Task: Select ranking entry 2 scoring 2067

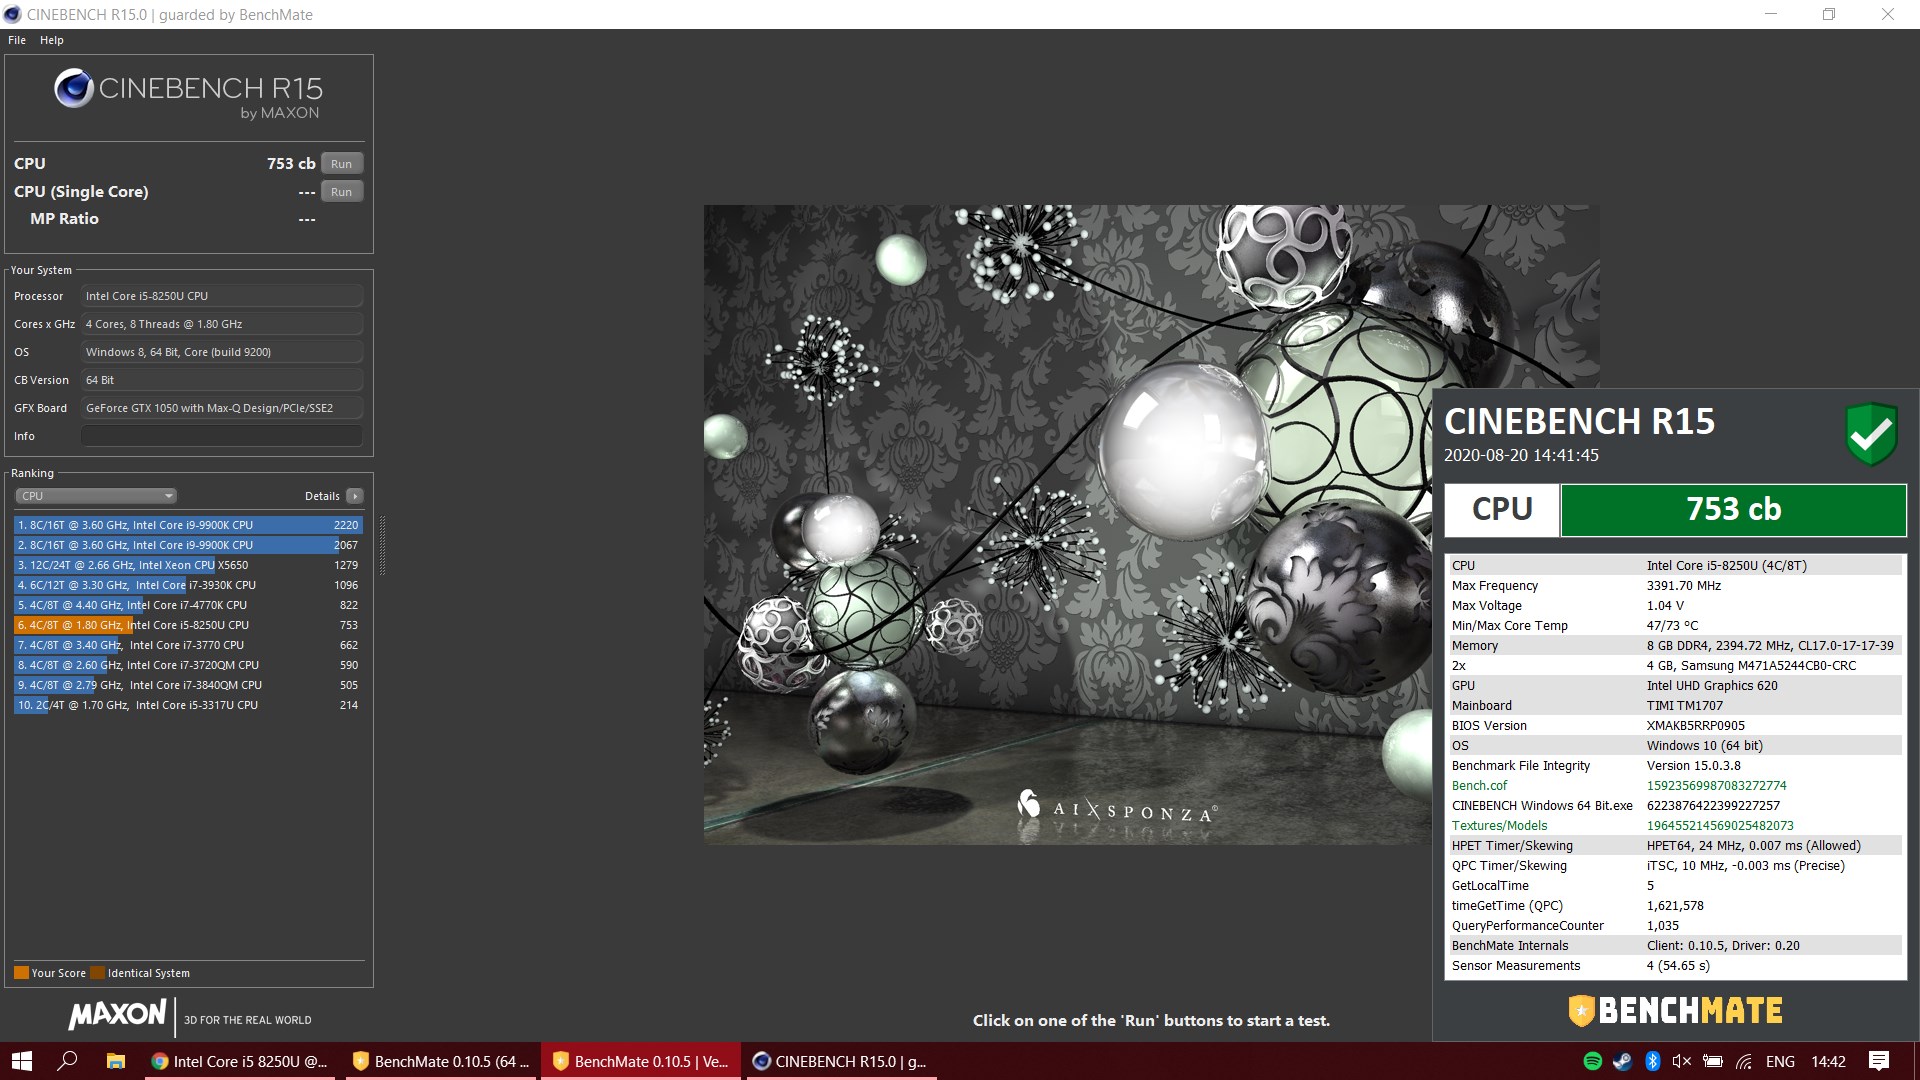Action: click(x=188, y=545)
